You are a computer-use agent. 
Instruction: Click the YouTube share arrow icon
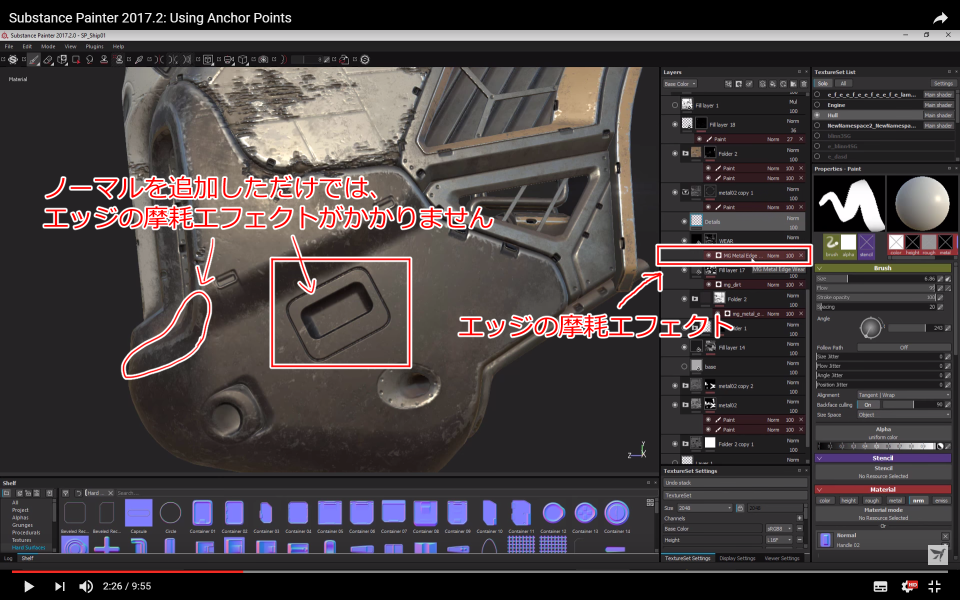tap(940, 18)
